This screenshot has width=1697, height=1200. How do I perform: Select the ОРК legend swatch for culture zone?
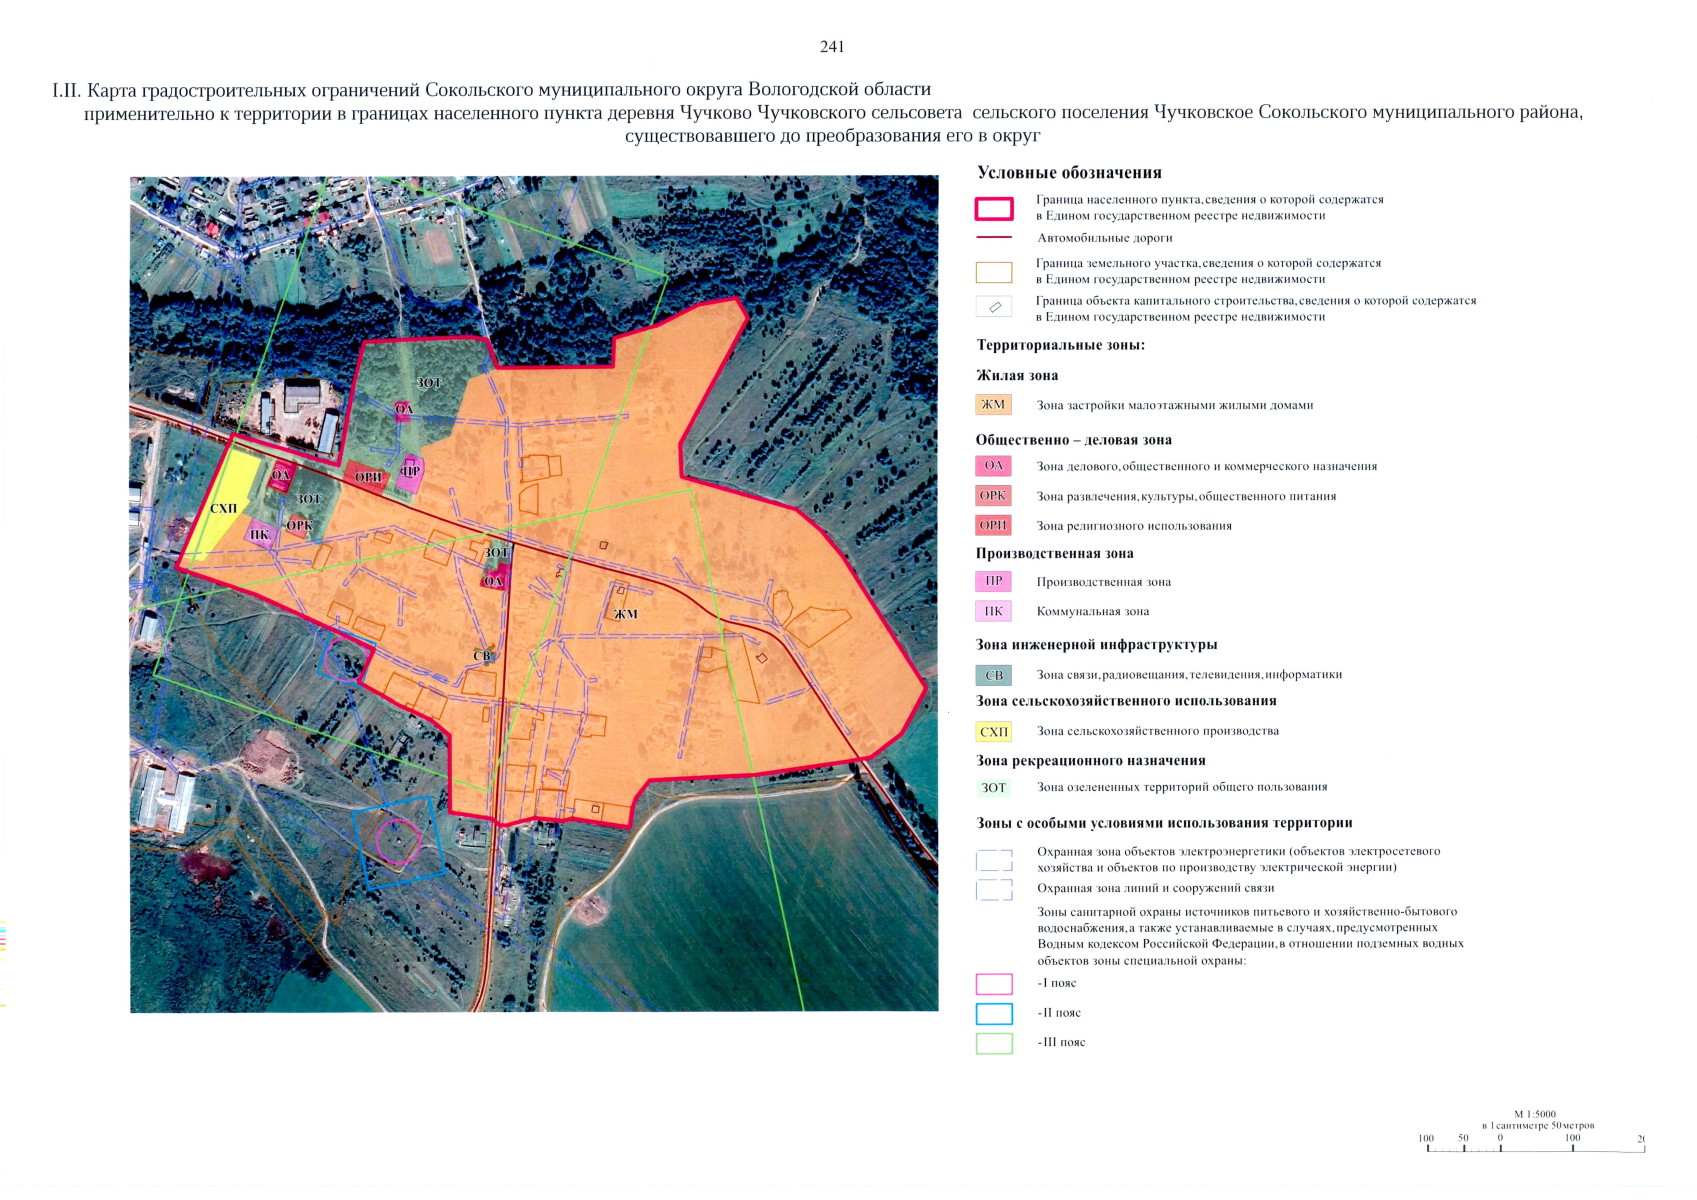993,496
